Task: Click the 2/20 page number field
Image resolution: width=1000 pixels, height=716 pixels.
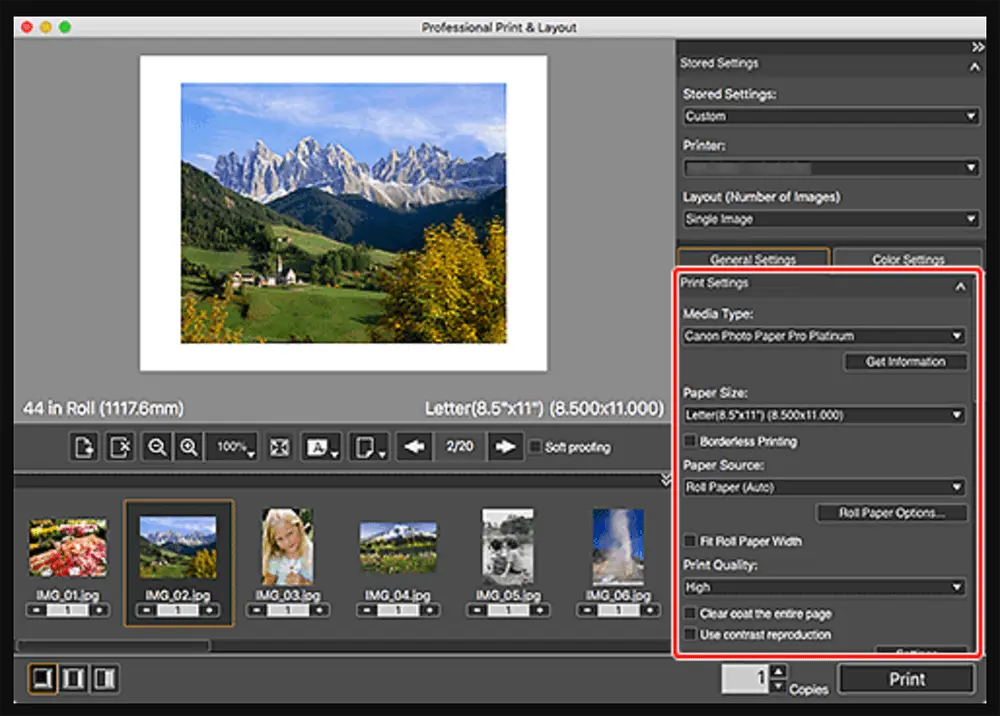Action: [460, 446]
